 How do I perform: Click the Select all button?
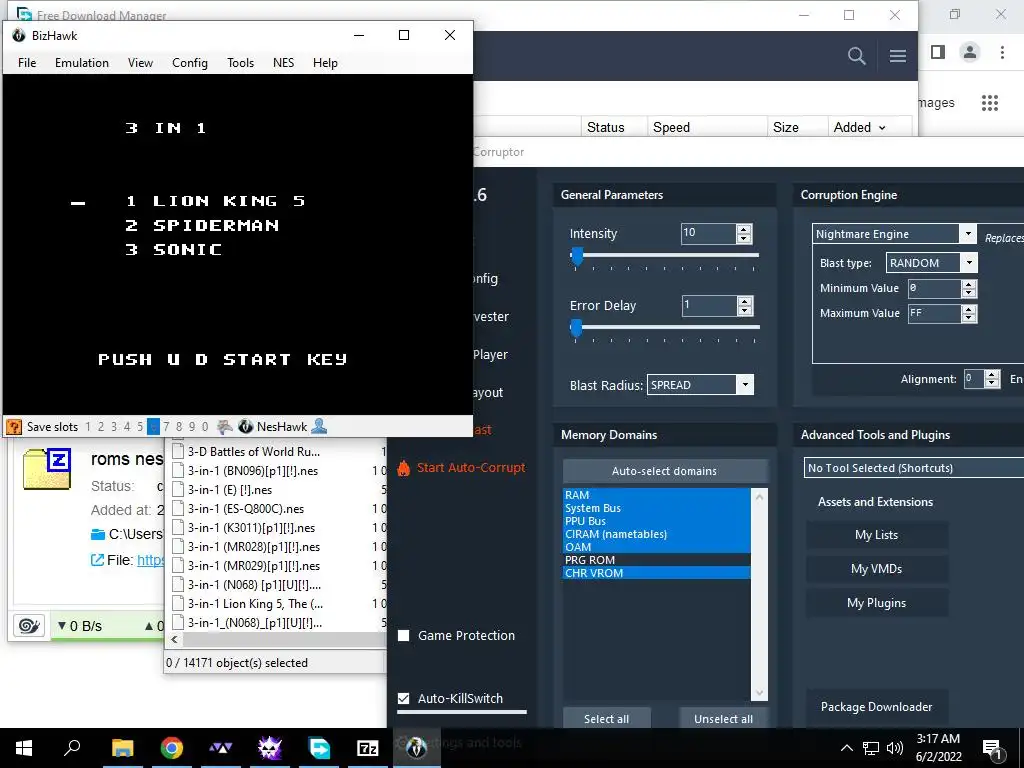[606, 718]
